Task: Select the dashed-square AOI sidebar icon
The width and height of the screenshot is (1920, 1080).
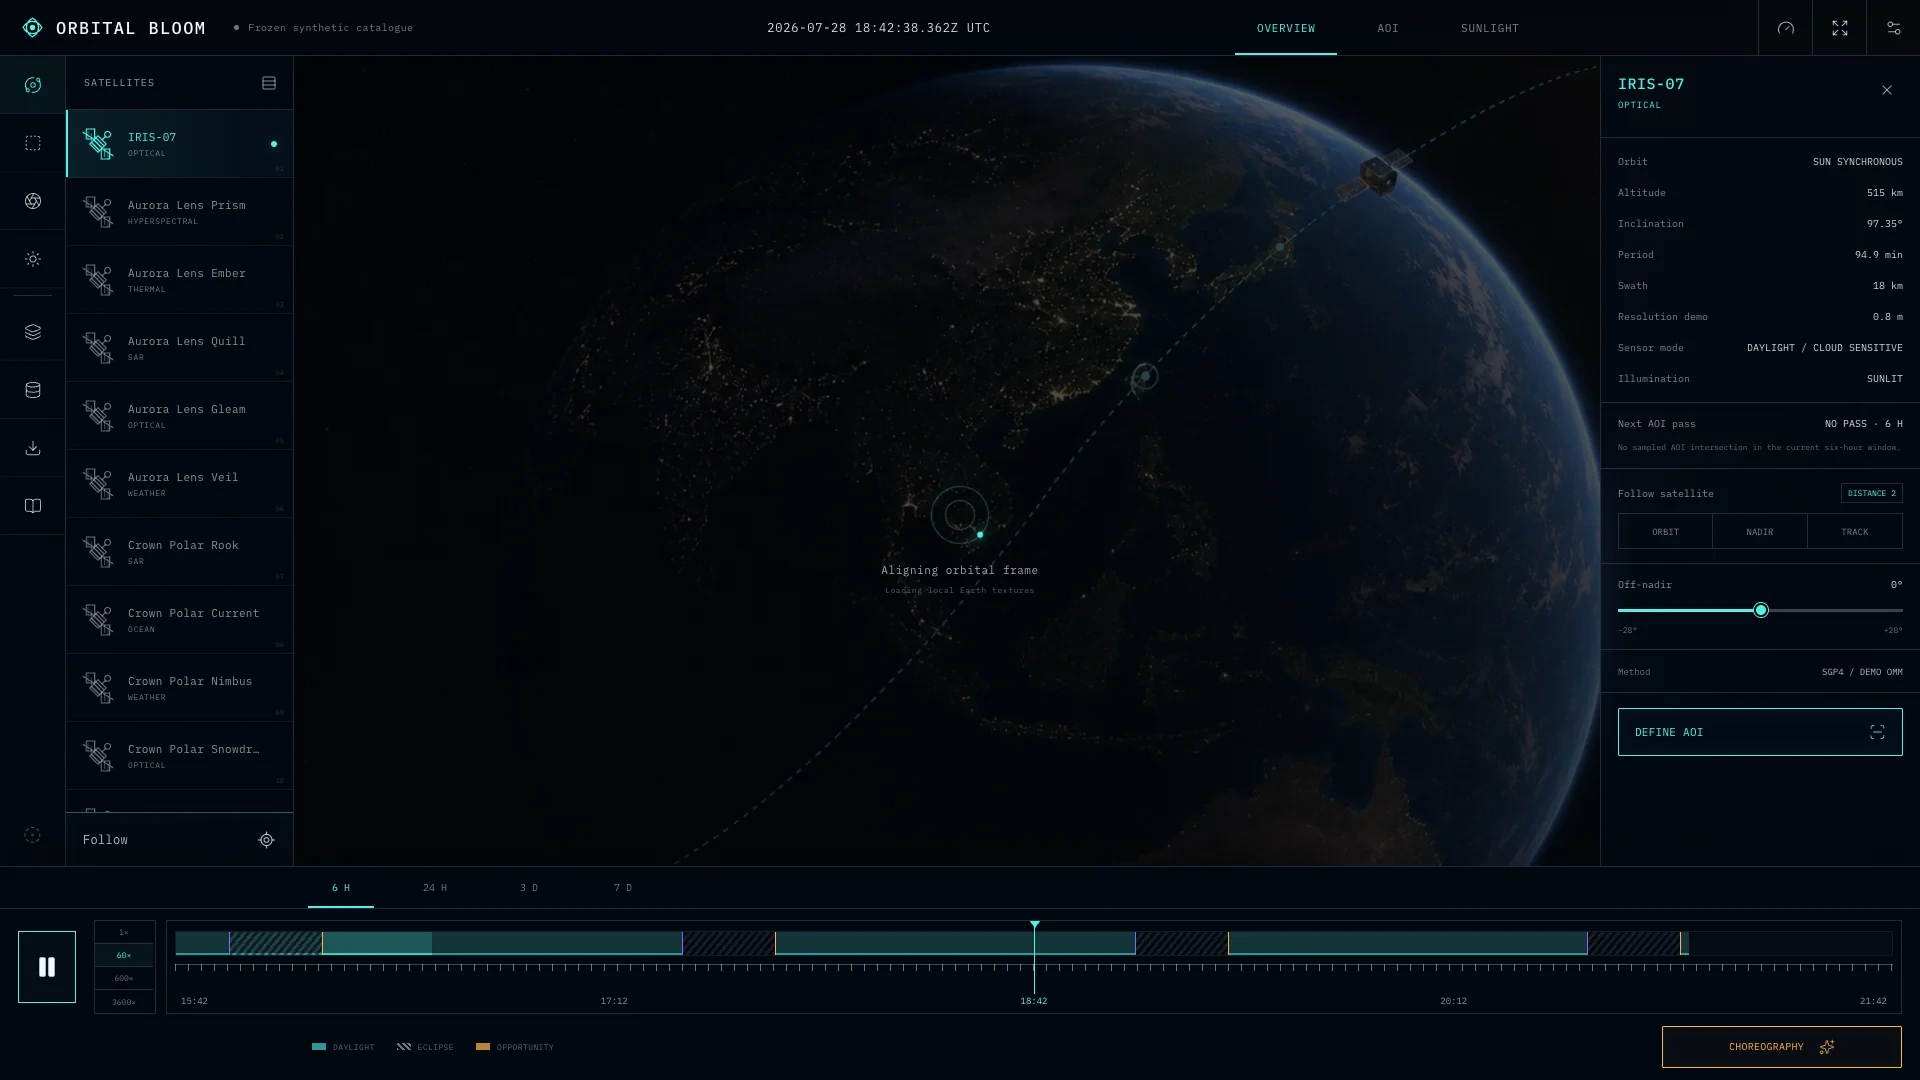Action: tap(33, 143)
